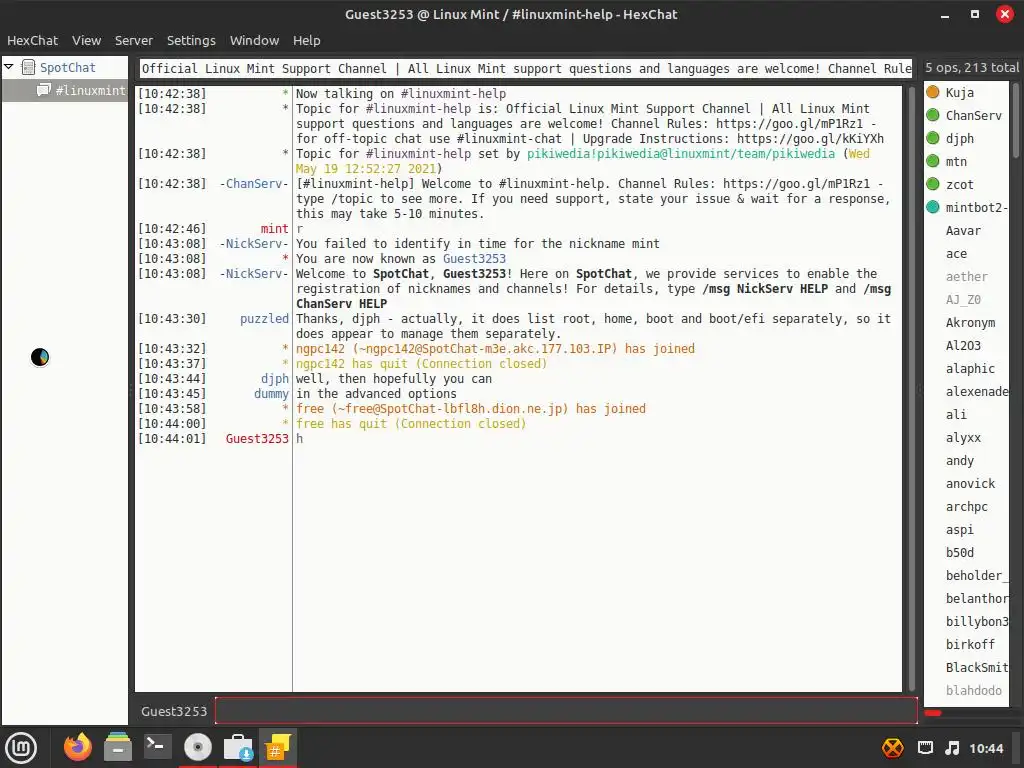Select mtn in the user list
The height and width of the screenshot is (768, 1024).
point(956,161)
